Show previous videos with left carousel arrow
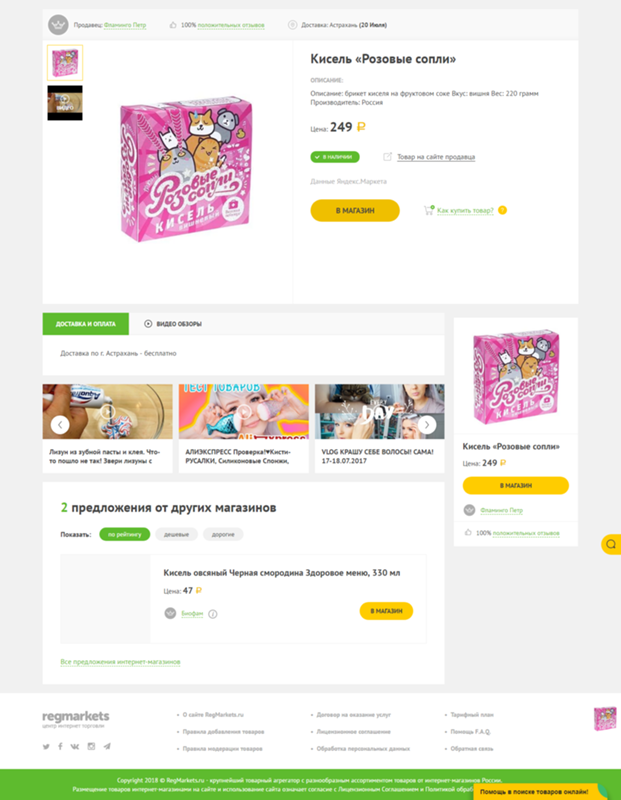 click(60, 424)
